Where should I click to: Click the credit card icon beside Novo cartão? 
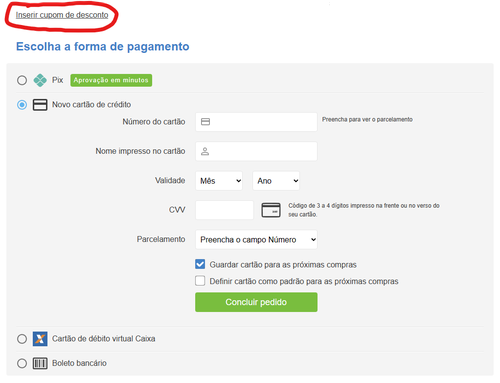coord(40,105)
